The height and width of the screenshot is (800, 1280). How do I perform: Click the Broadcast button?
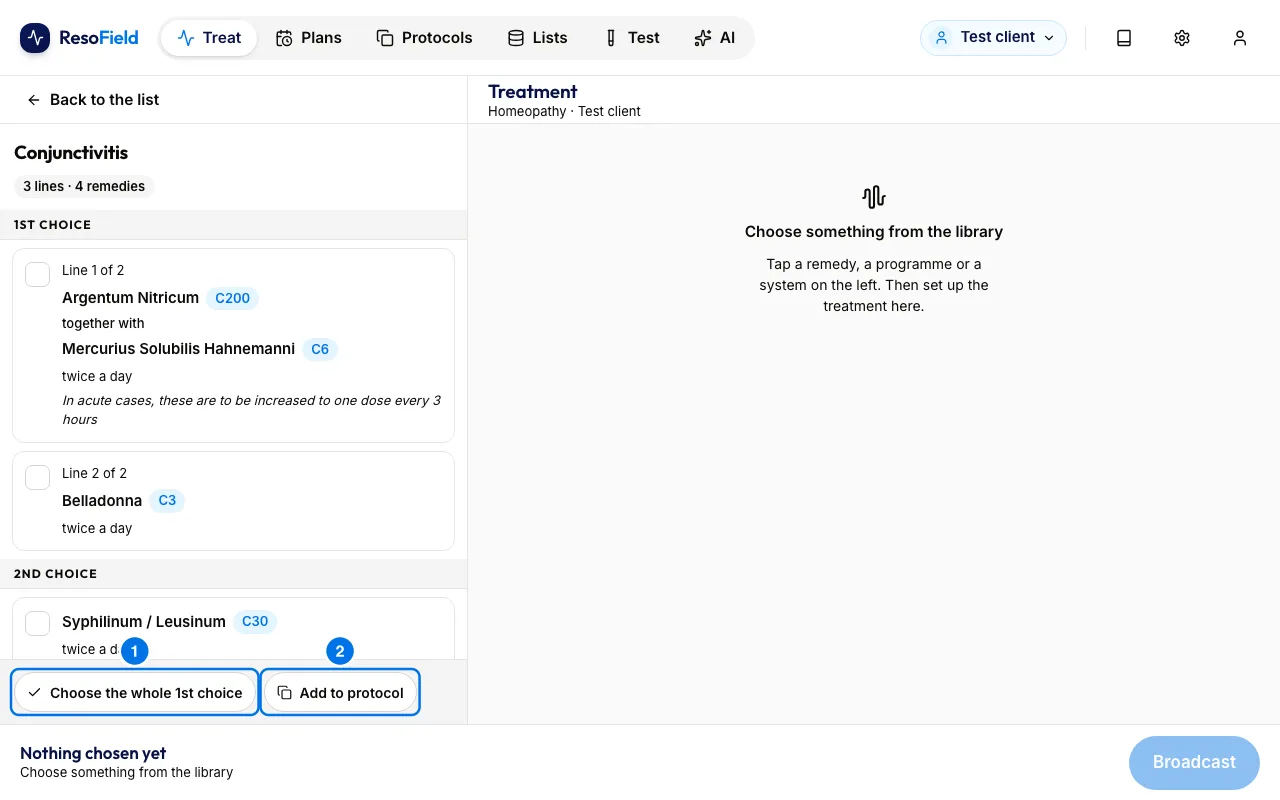click(x=1194, y=762)
